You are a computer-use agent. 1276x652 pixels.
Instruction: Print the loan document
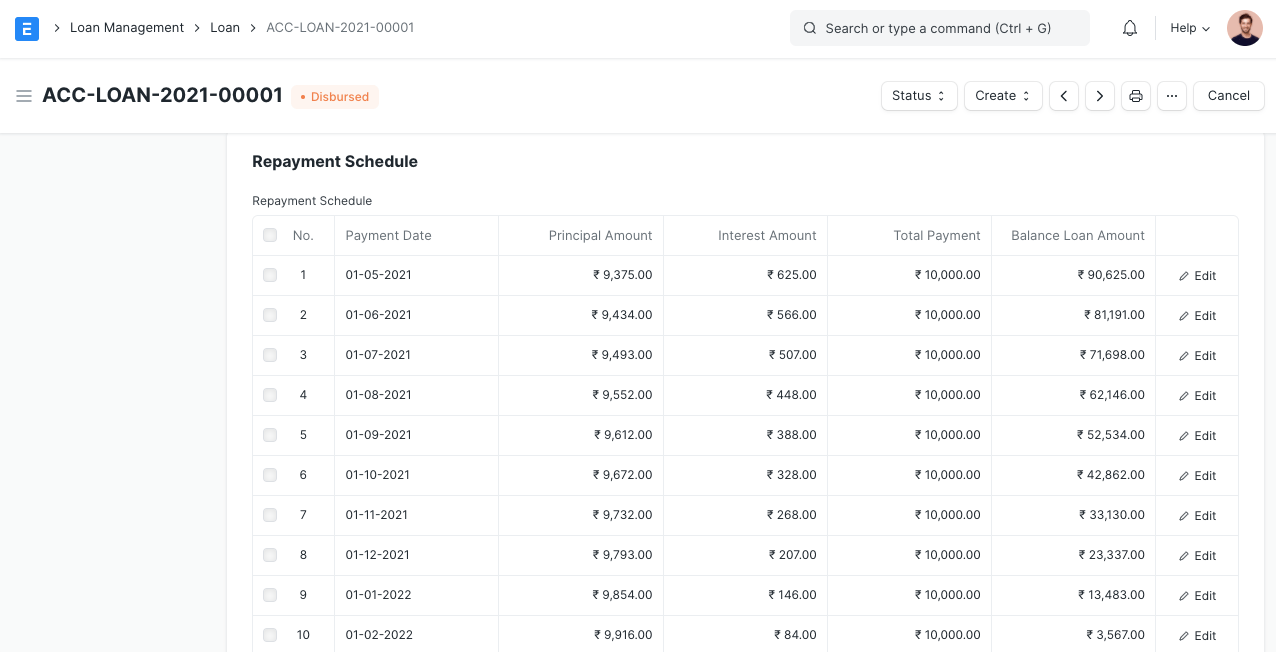point(1136,96)
